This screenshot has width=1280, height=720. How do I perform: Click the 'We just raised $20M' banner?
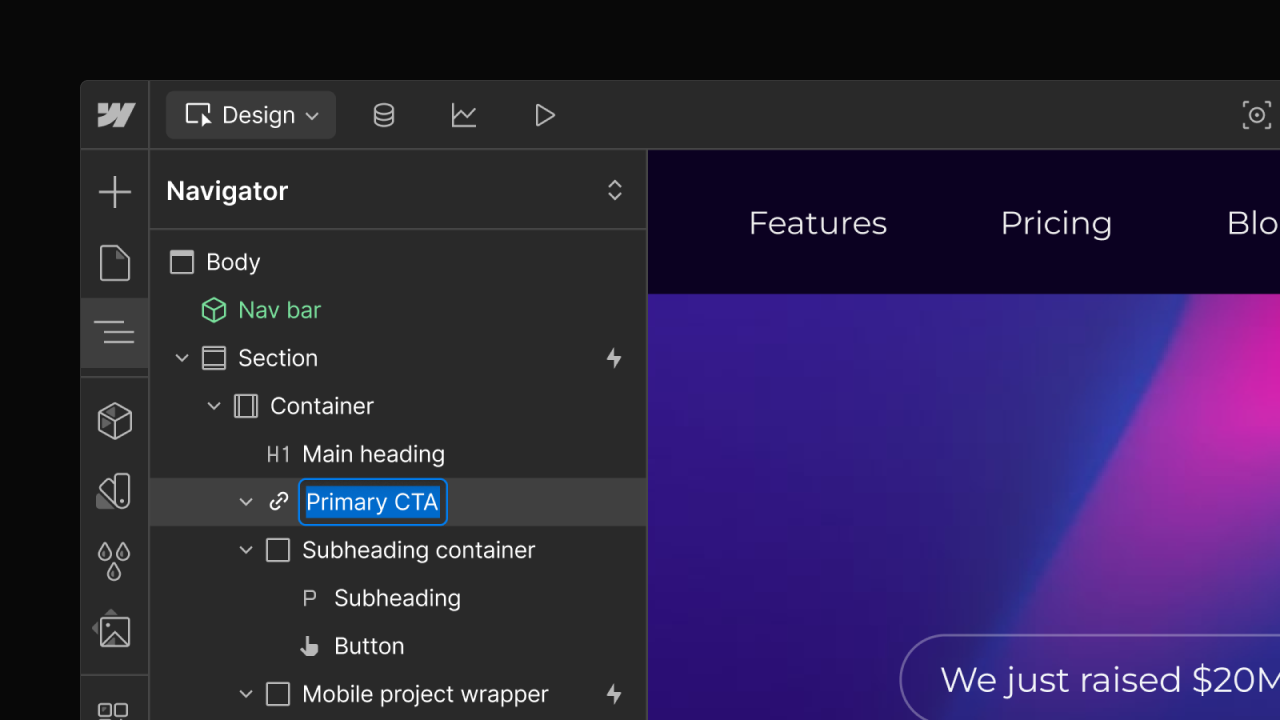point(1090,679)
